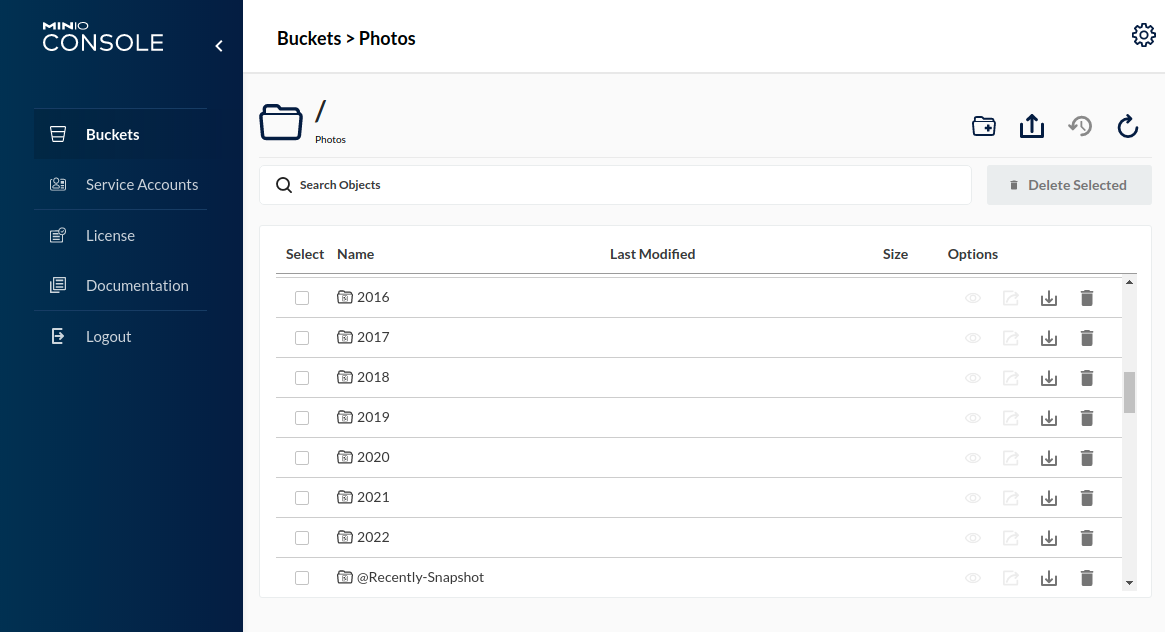Click the rewind versions icon
Image resolution: width=1165 pixels, height=632 pixels.
(x=1080, y=126)
